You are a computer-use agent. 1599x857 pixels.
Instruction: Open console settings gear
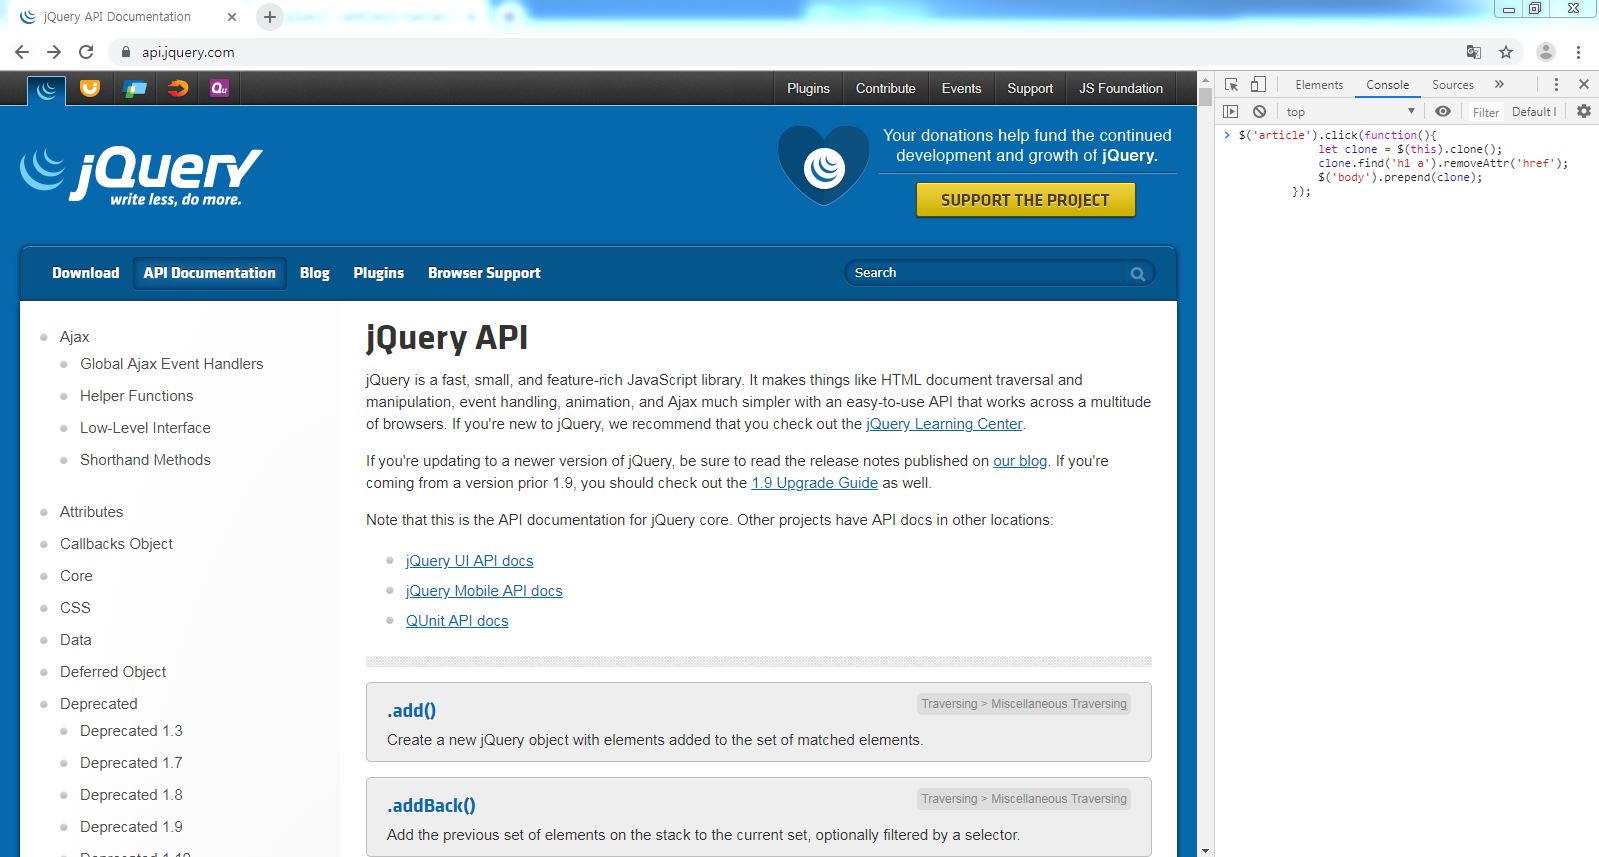1584,112
